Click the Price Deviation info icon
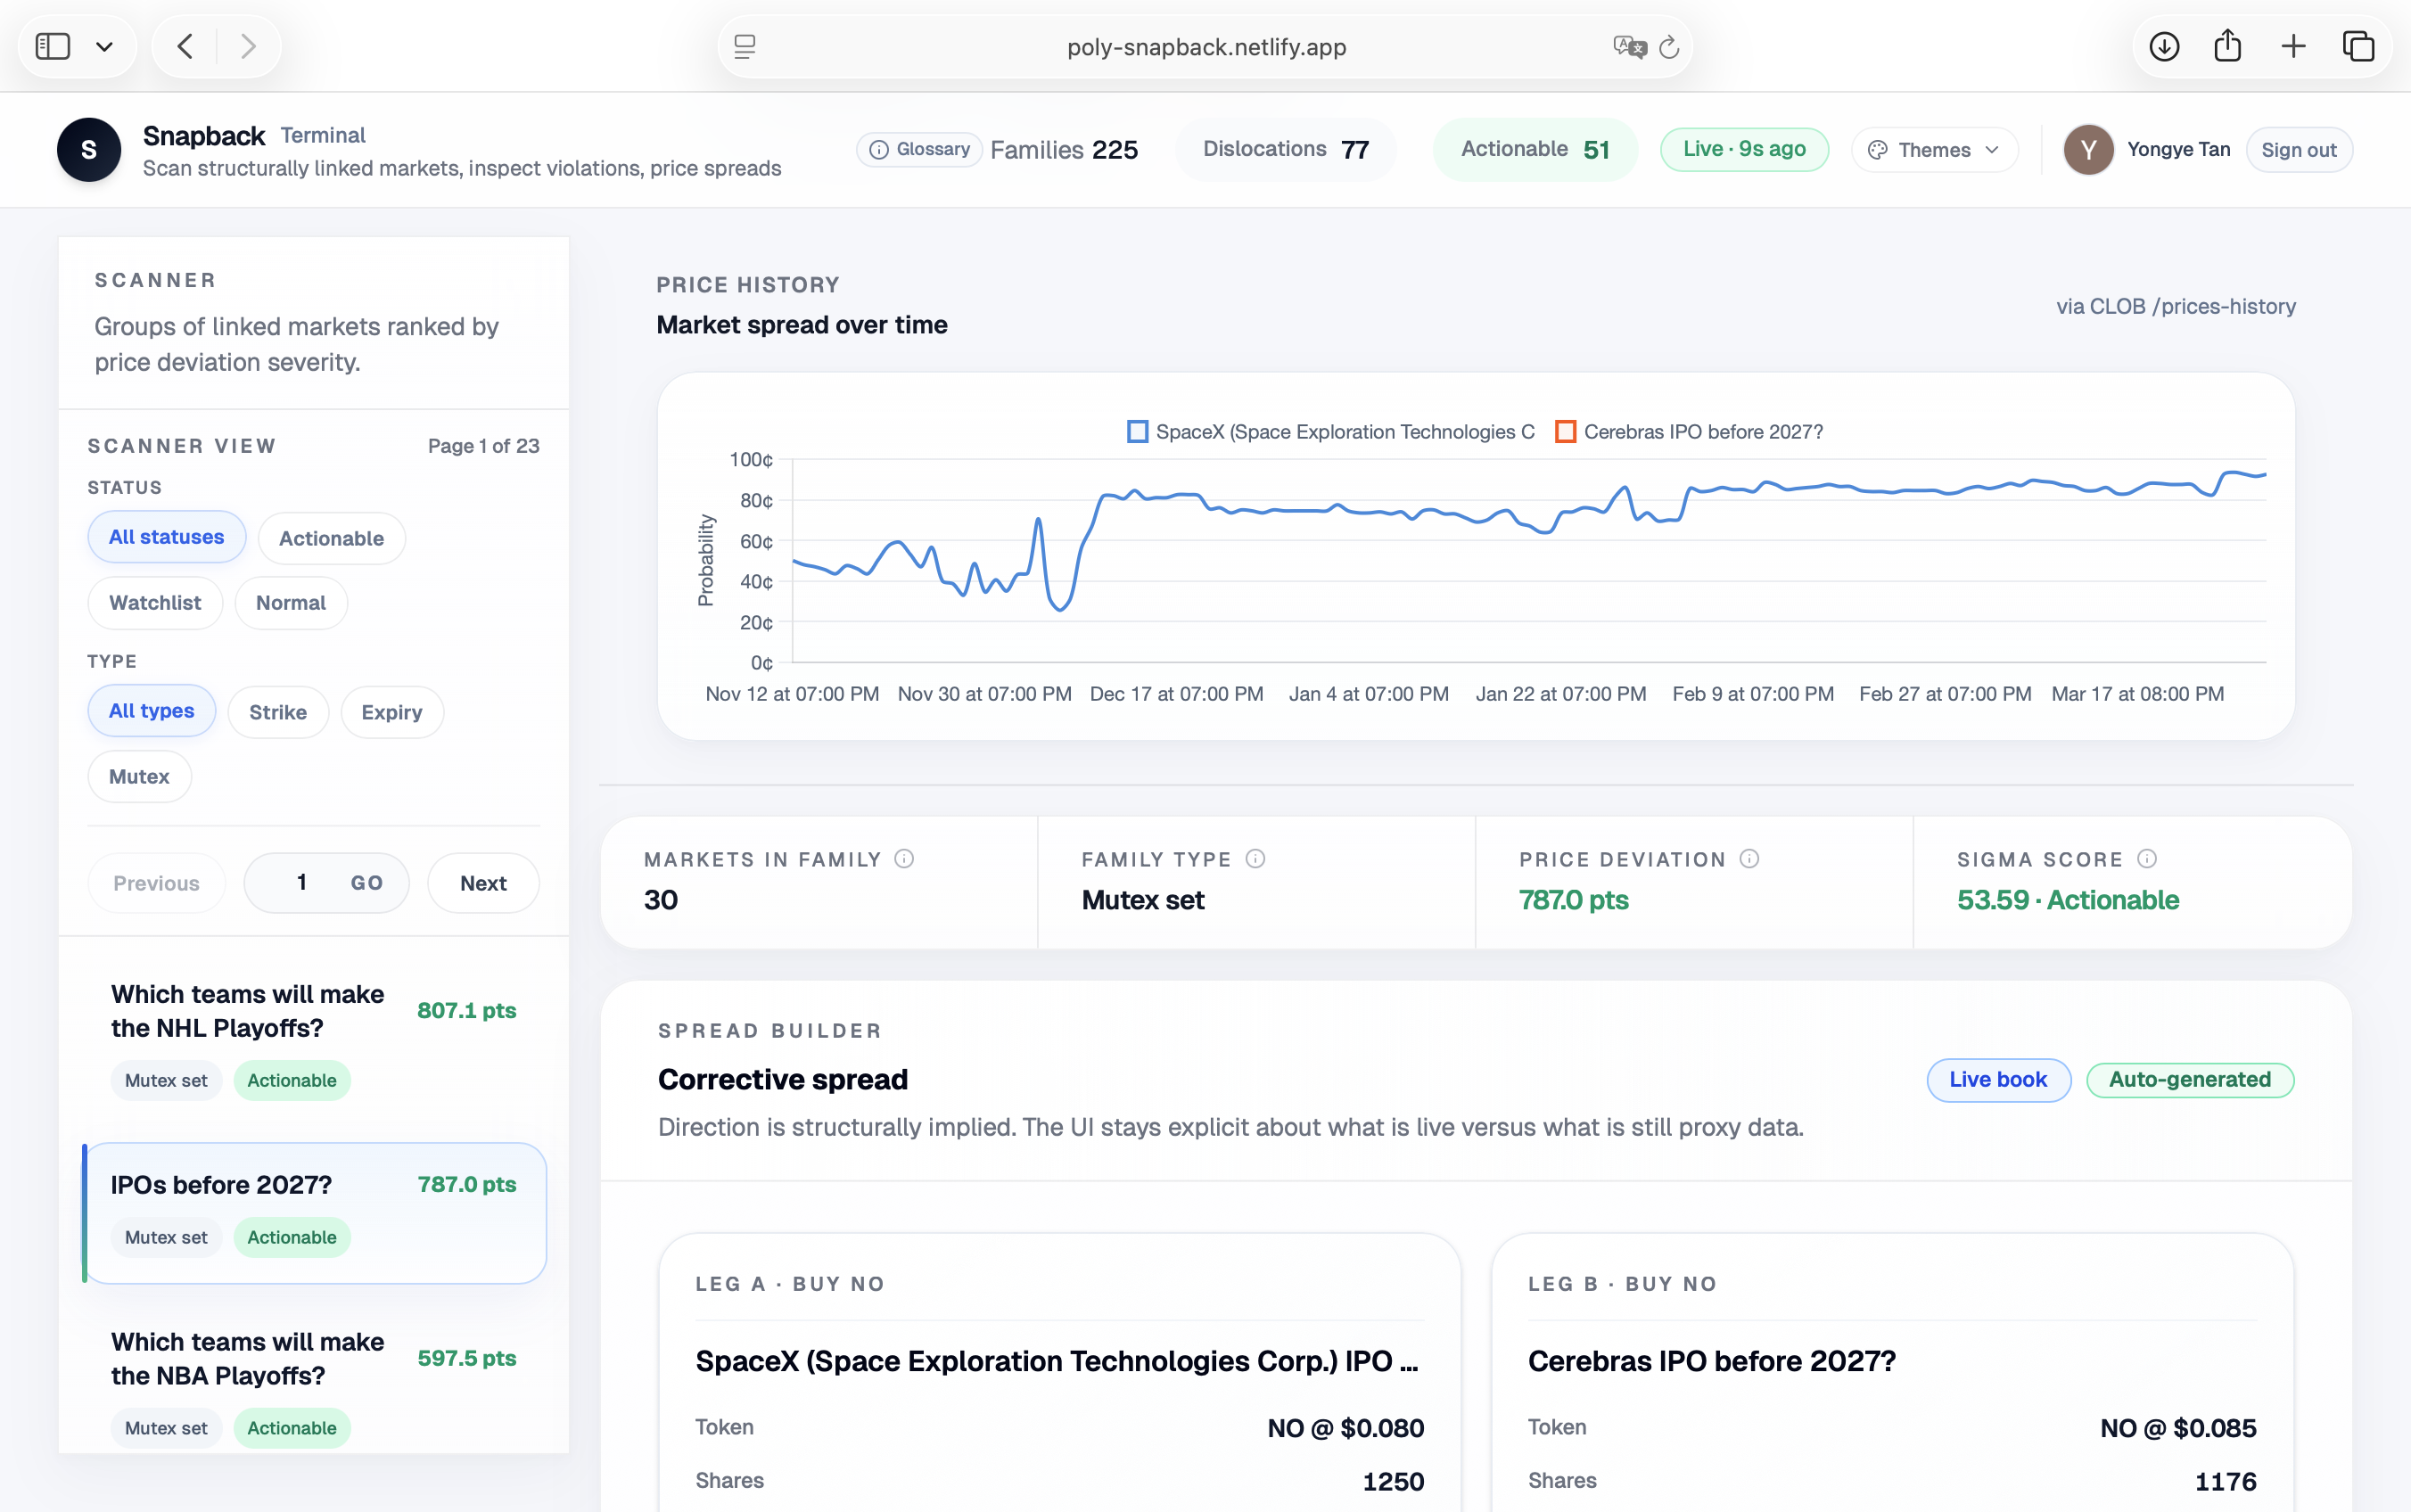The image size is (2411, 1512). tap(1749, 859)
